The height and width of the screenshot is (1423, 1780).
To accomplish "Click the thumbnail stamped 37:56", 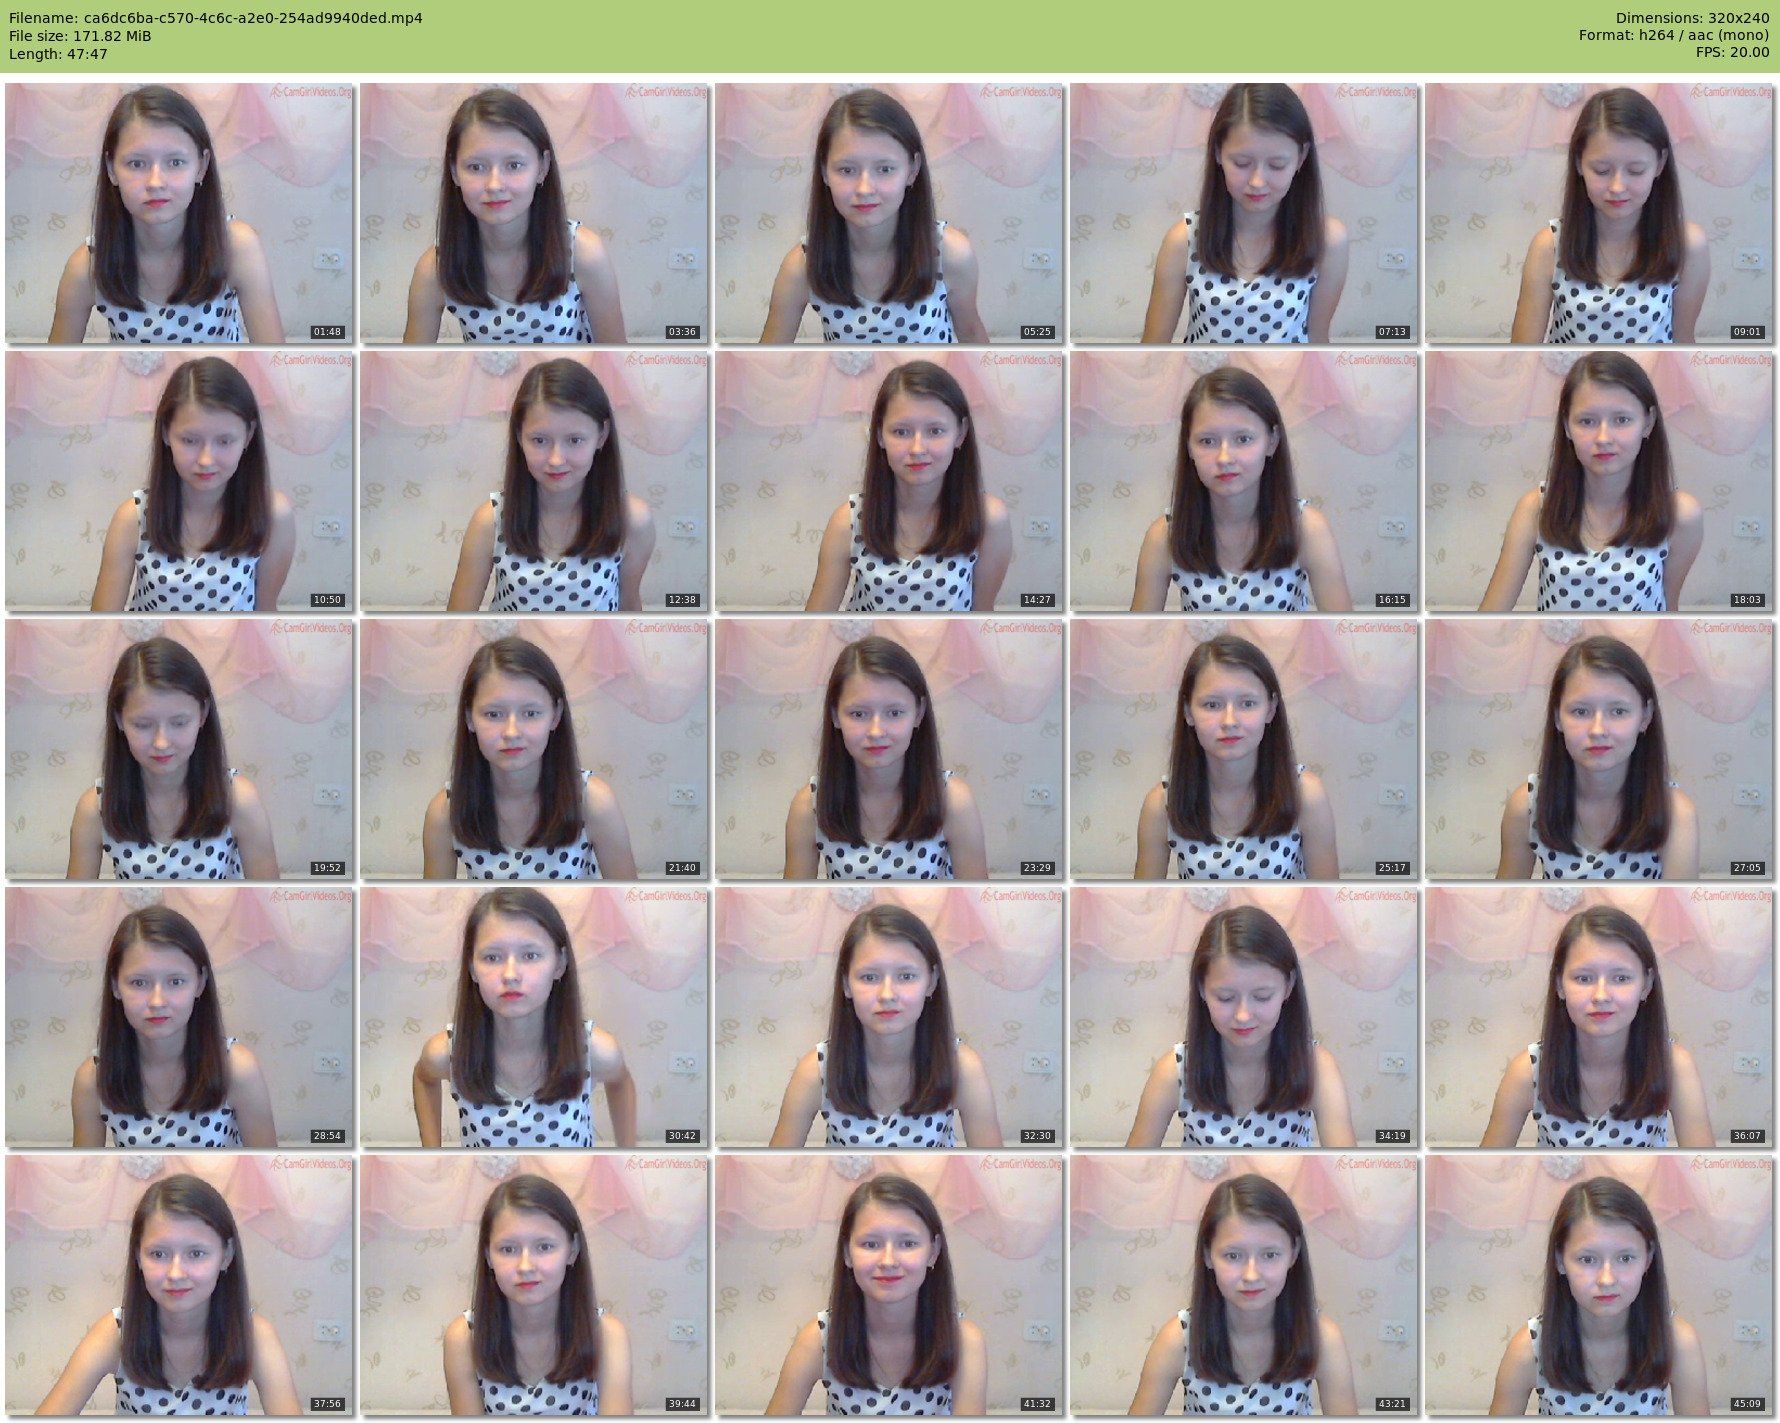I will click(179, 1285).
